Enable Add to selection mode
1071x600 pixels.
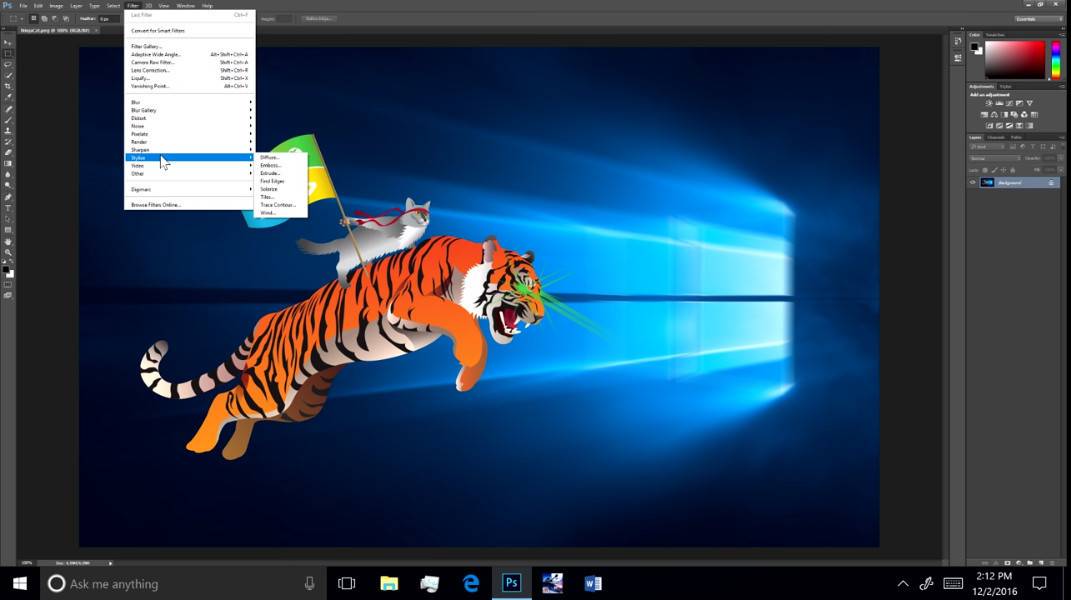click(x=44, y=18)
